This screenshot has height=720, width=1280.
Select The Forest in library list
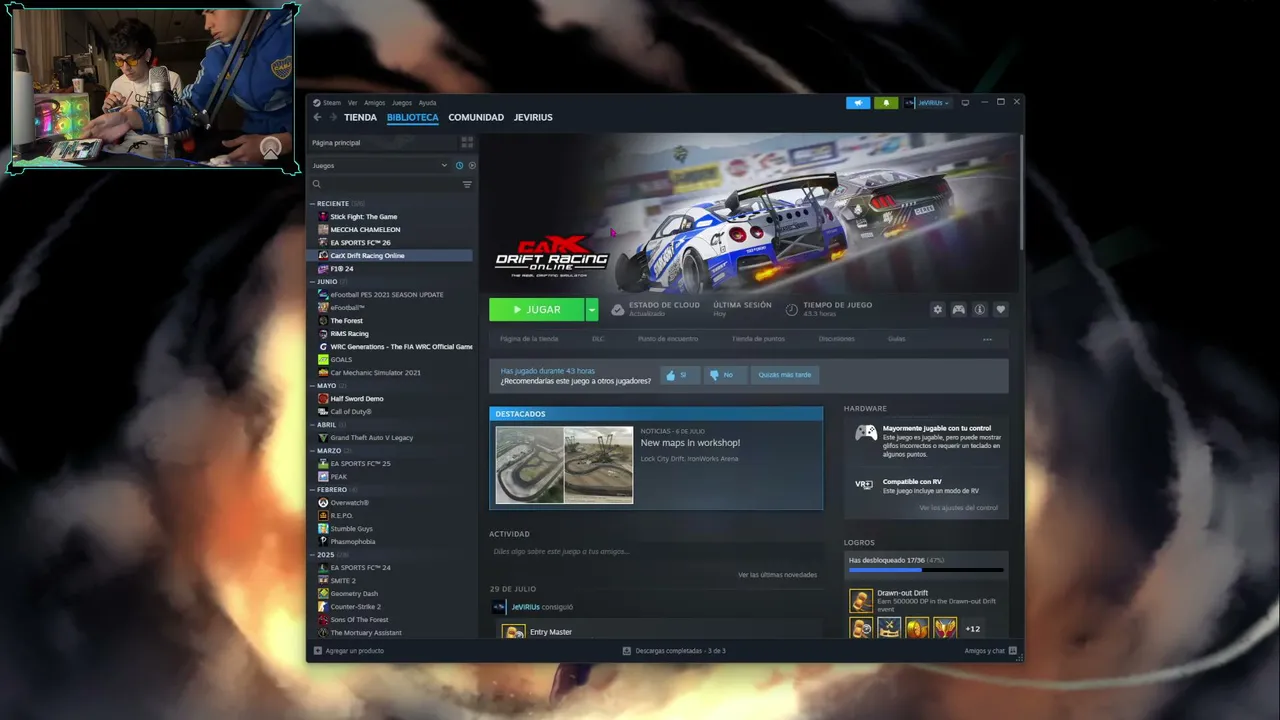point(347,321)
